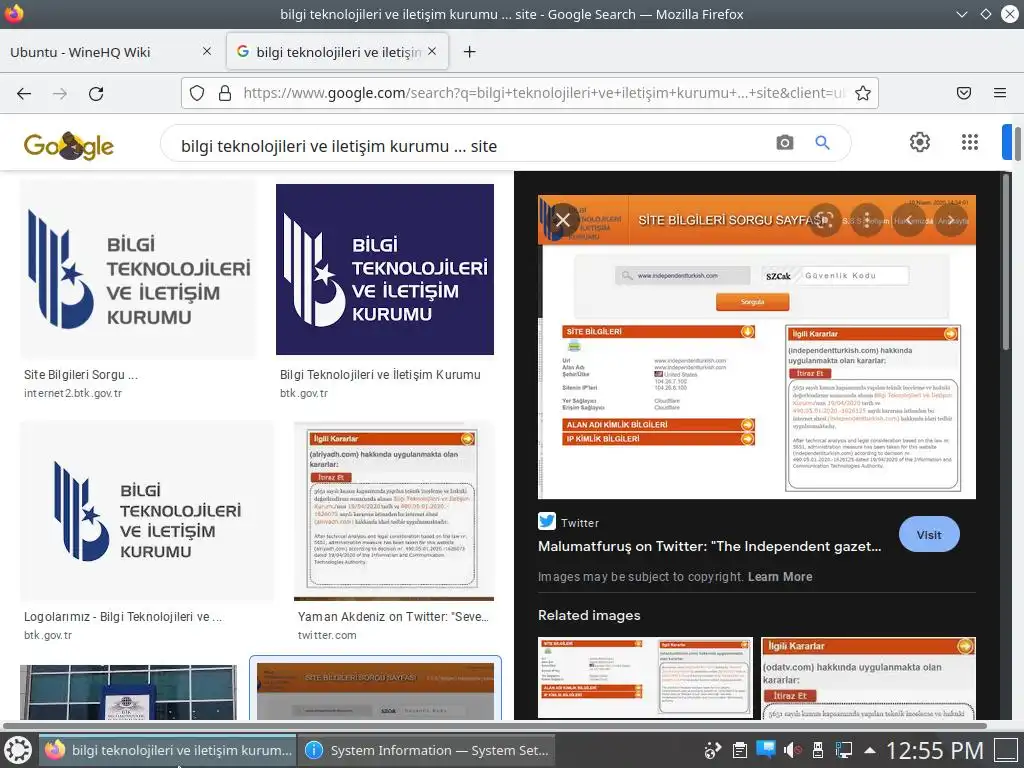Open Firefox tracking protection shield

click(x=197, y=93)
